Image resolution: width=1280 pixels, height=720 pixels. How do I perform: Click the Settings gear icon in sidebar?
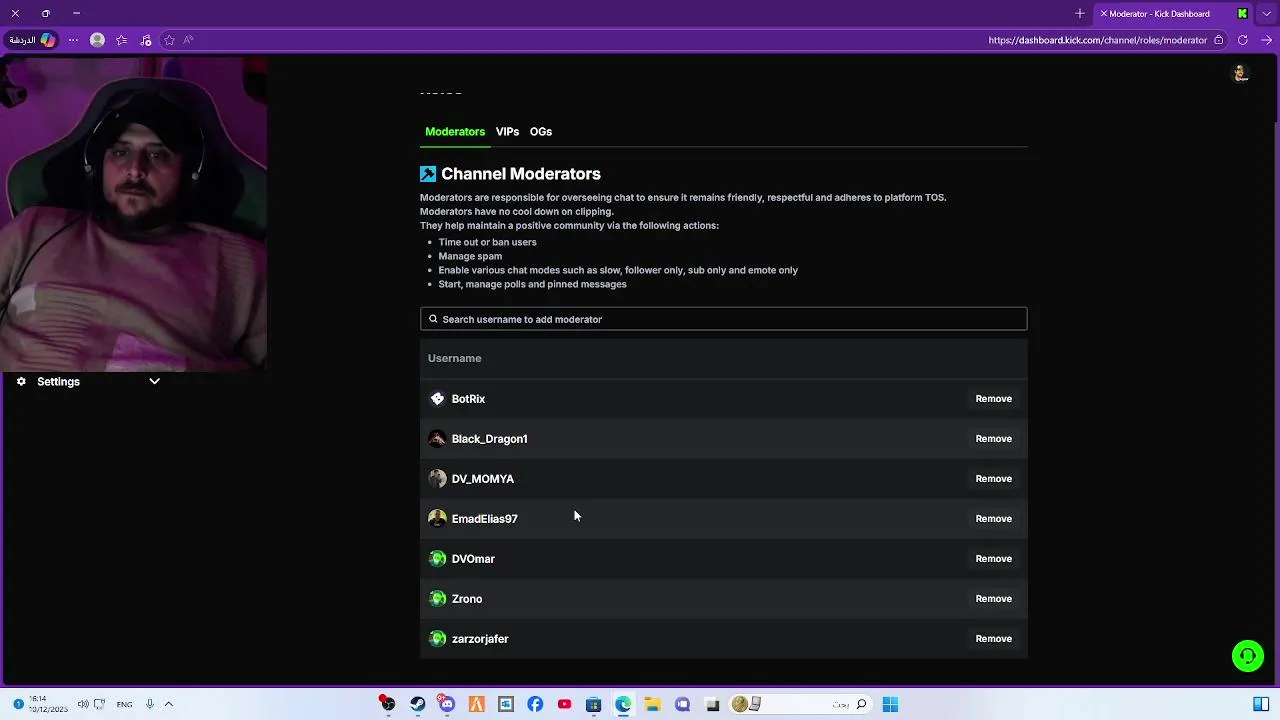tap(21, 381)
